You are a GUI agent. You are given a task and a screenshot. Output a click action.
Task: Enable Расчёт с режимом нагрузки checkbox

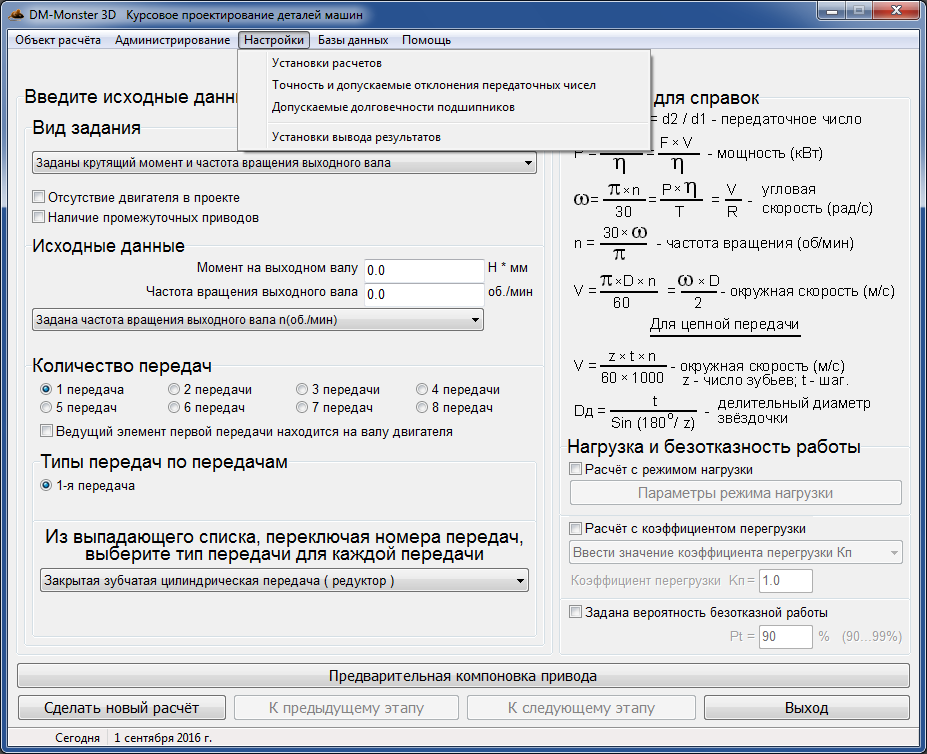click(575, 469)
